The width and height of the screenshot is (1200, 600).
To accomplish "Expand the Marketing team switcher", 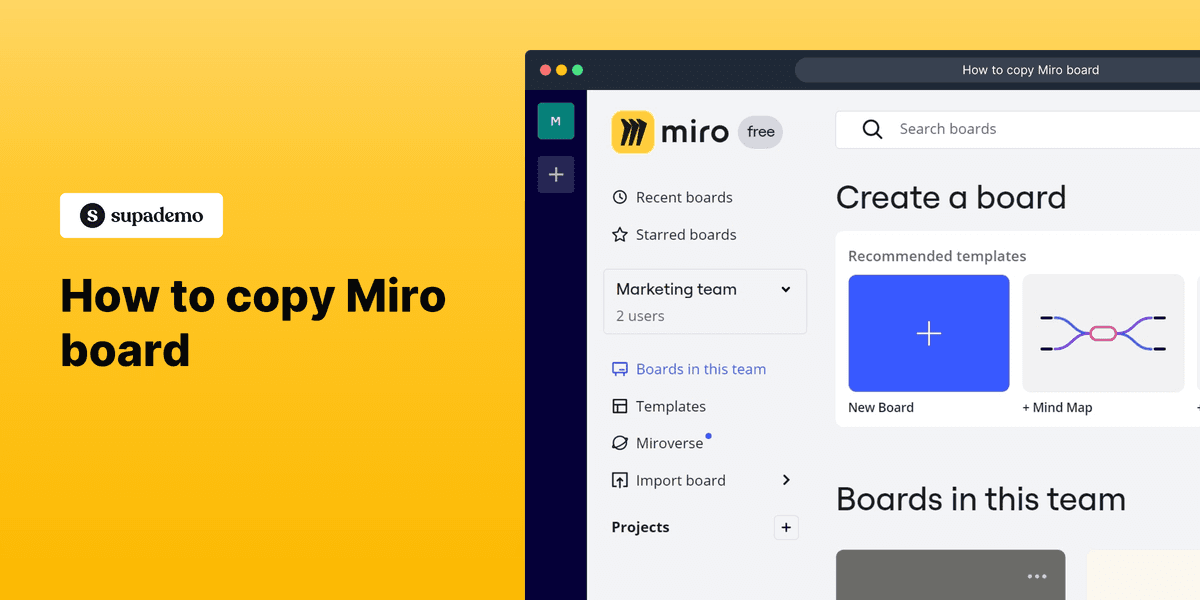I will point(785,289).
